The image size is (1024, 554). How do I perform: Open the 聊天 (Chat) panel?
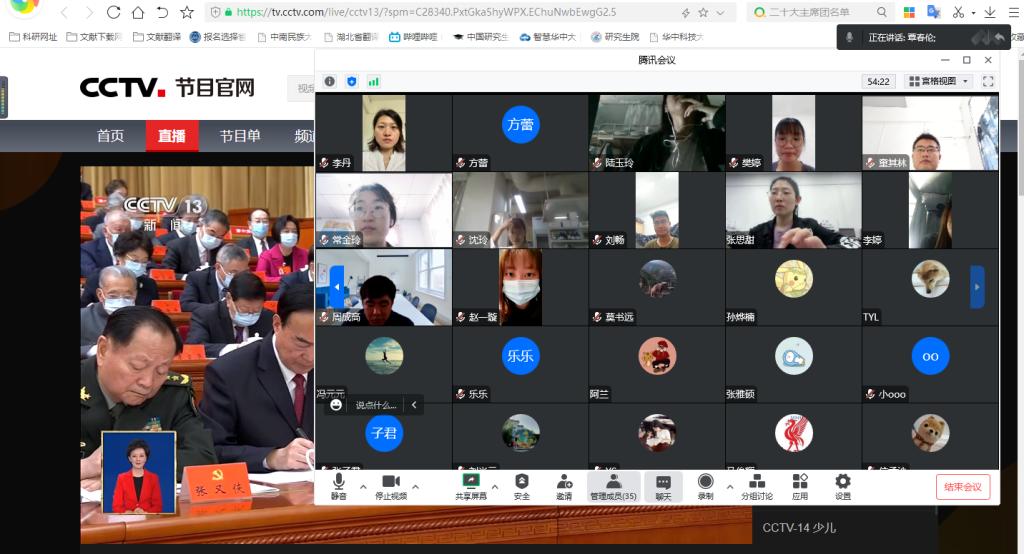coord(663,486)
